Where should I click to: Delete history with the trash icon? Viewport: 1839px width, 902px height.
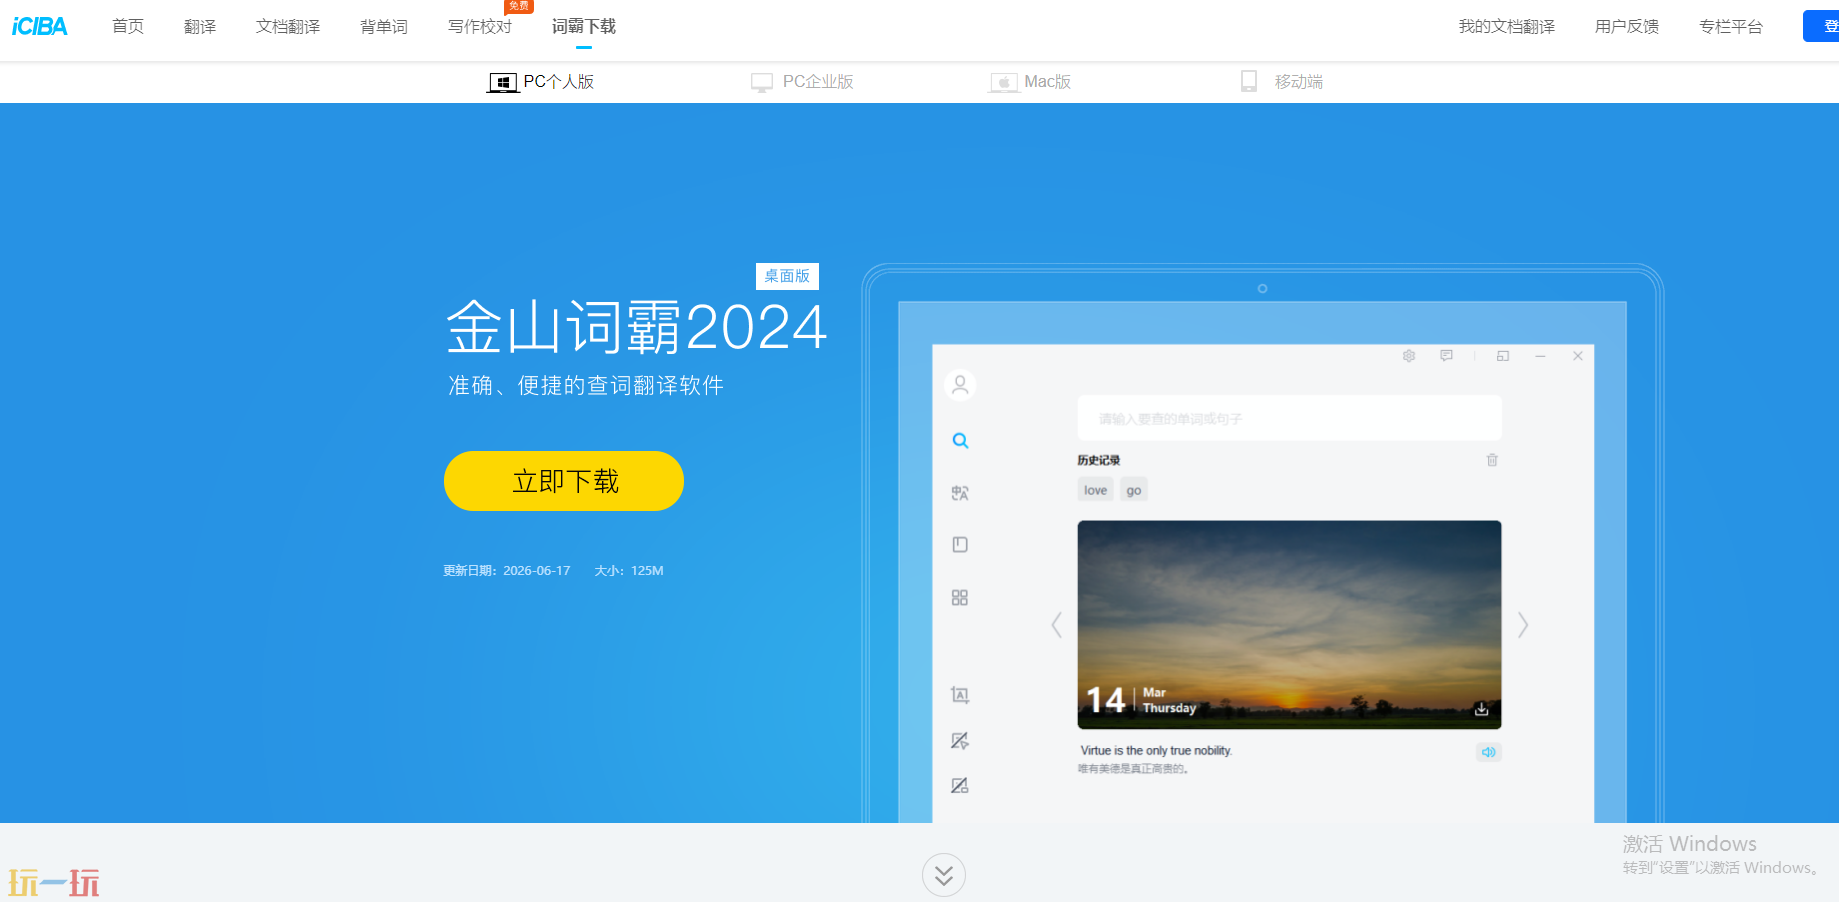pyautogui.click(x=1492, y=460)
